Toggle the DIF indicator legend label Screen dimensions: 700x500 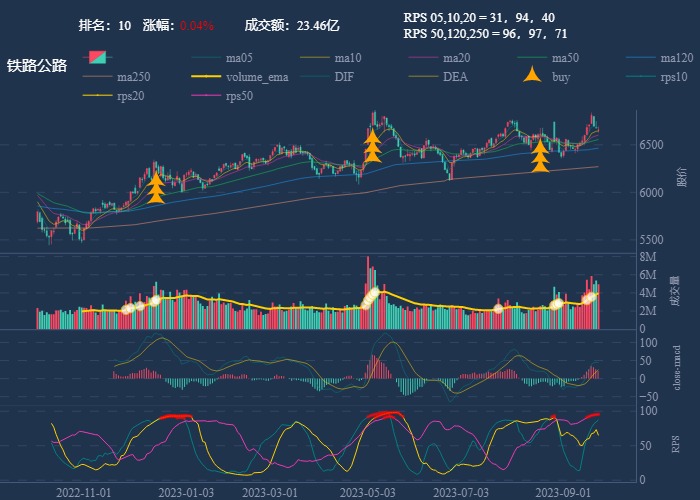pos(343,77)
